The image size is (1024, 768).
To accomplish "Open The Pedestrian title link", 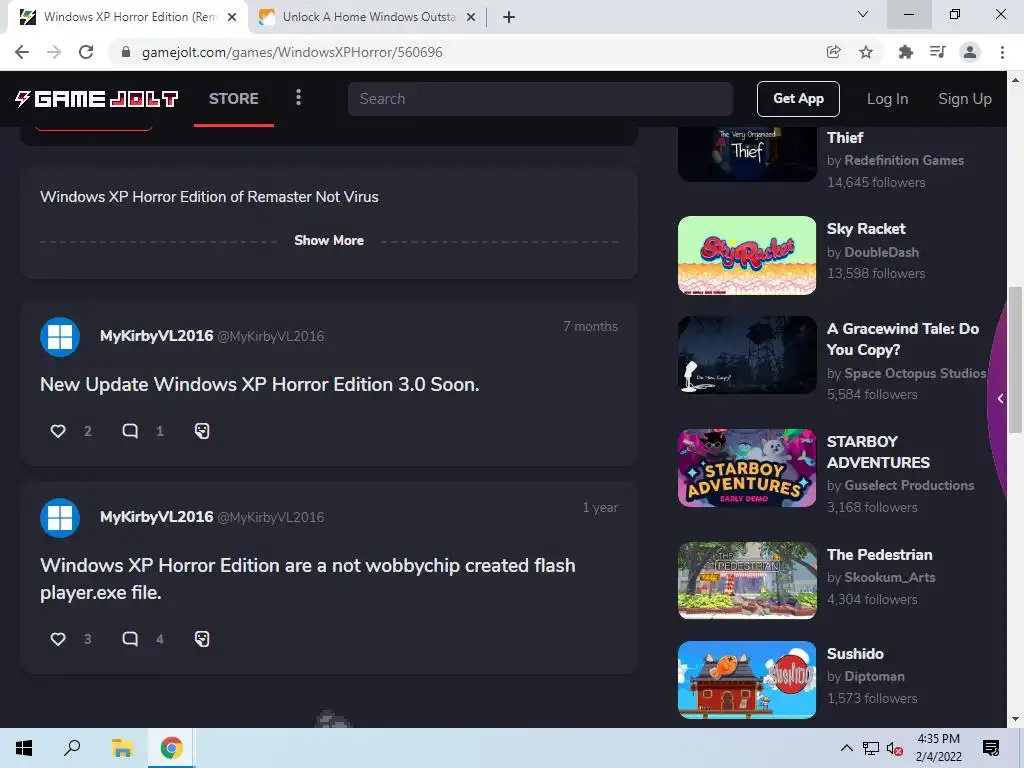I will [880, 554].
